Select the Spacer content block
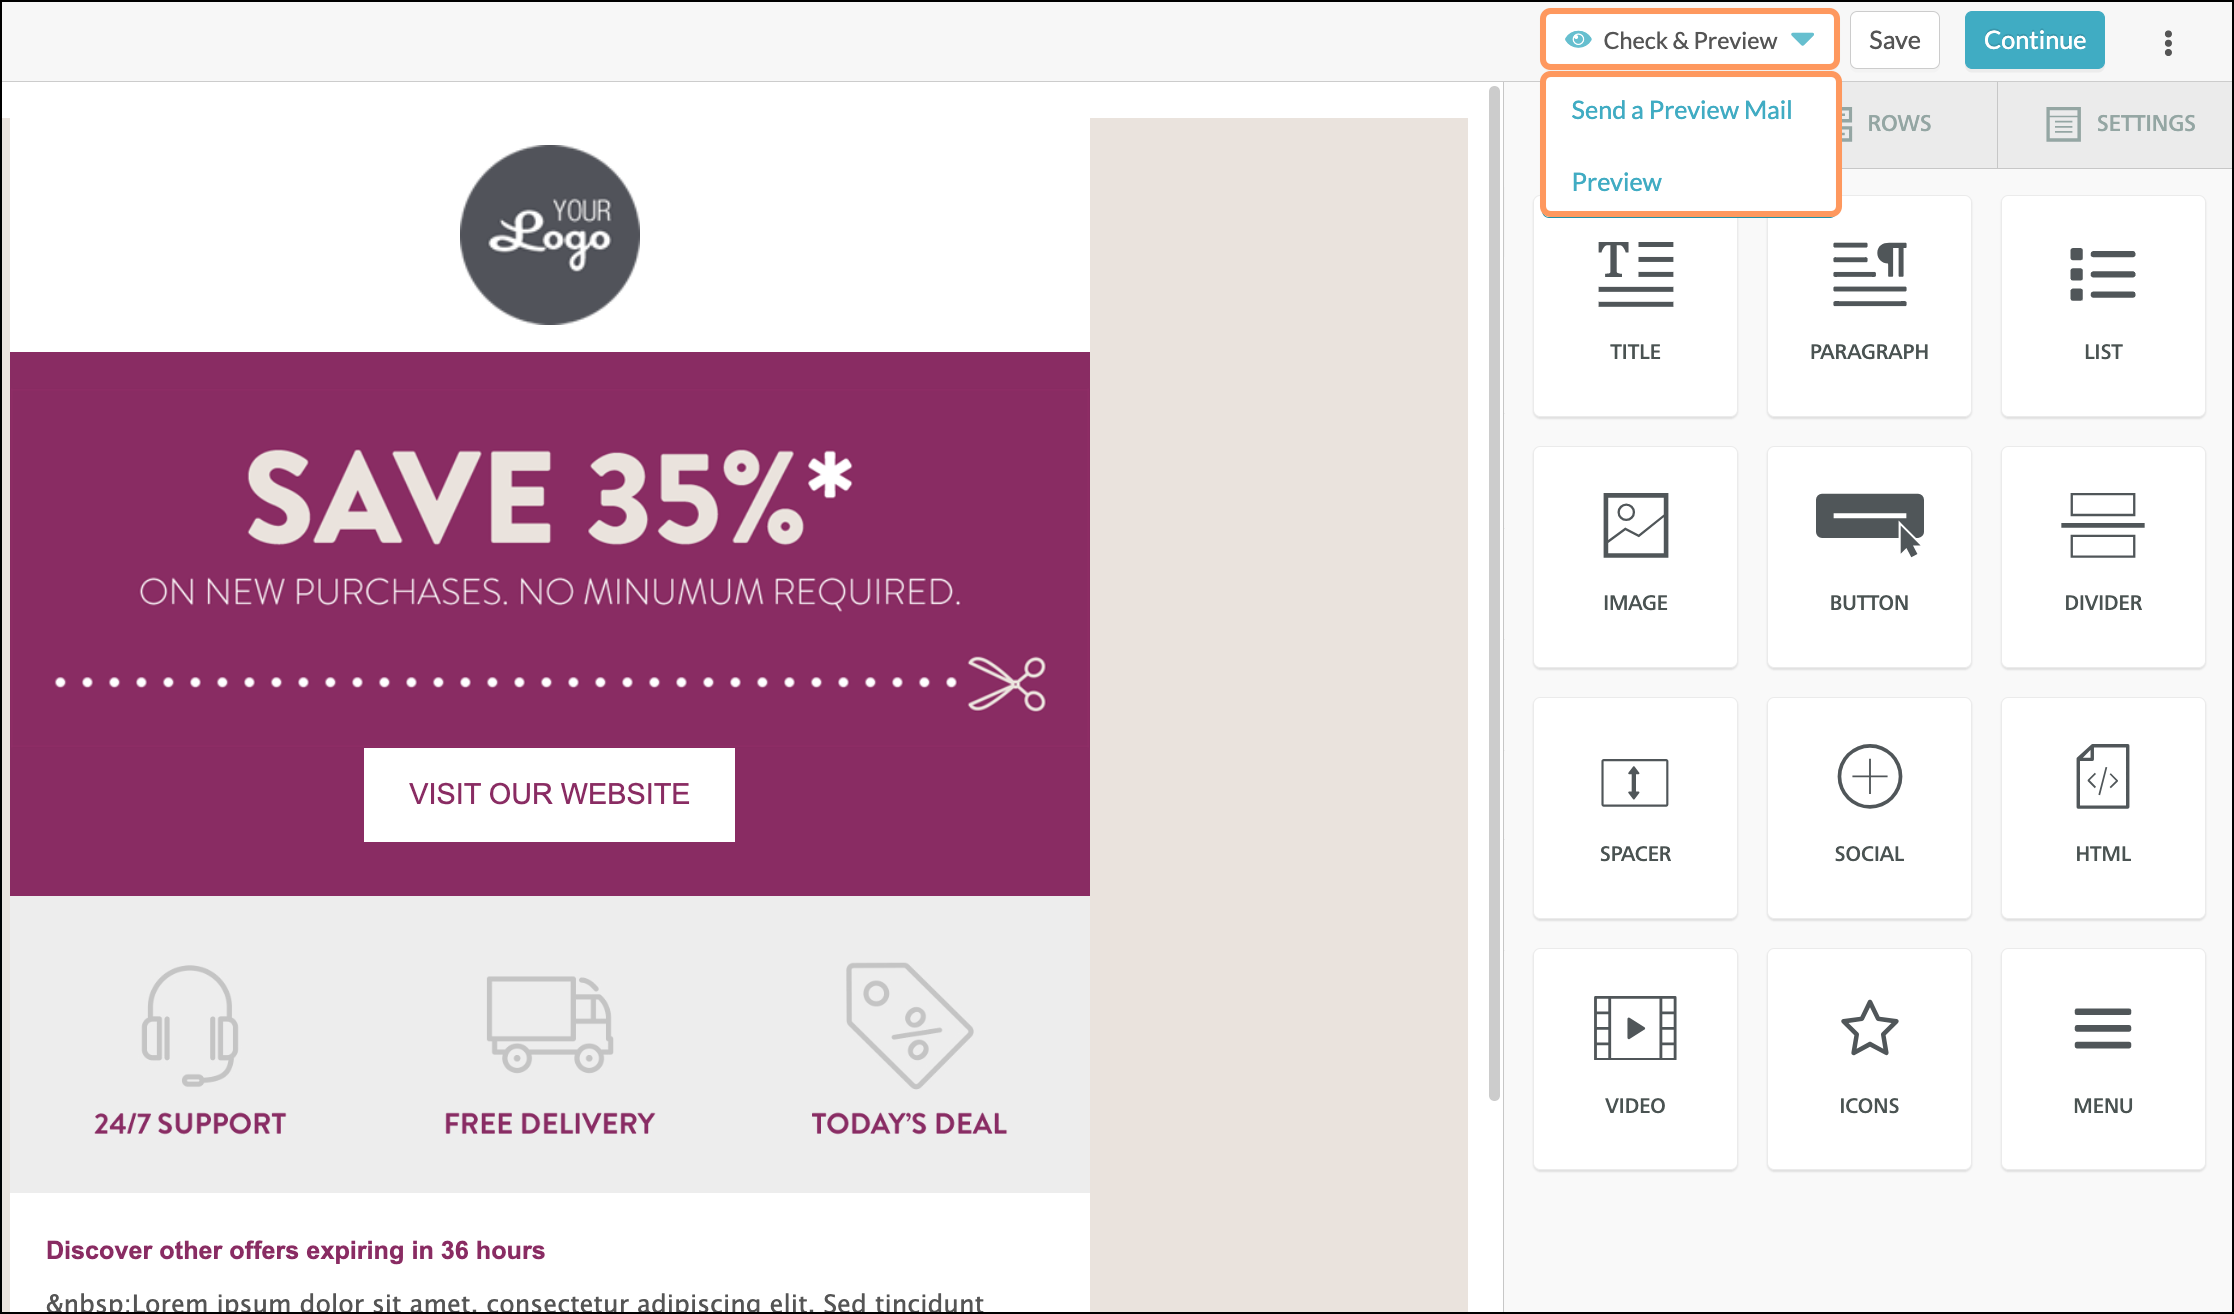This screenshot has width=2234, height=1314. pyautogui.click(x=1635, y=807)
